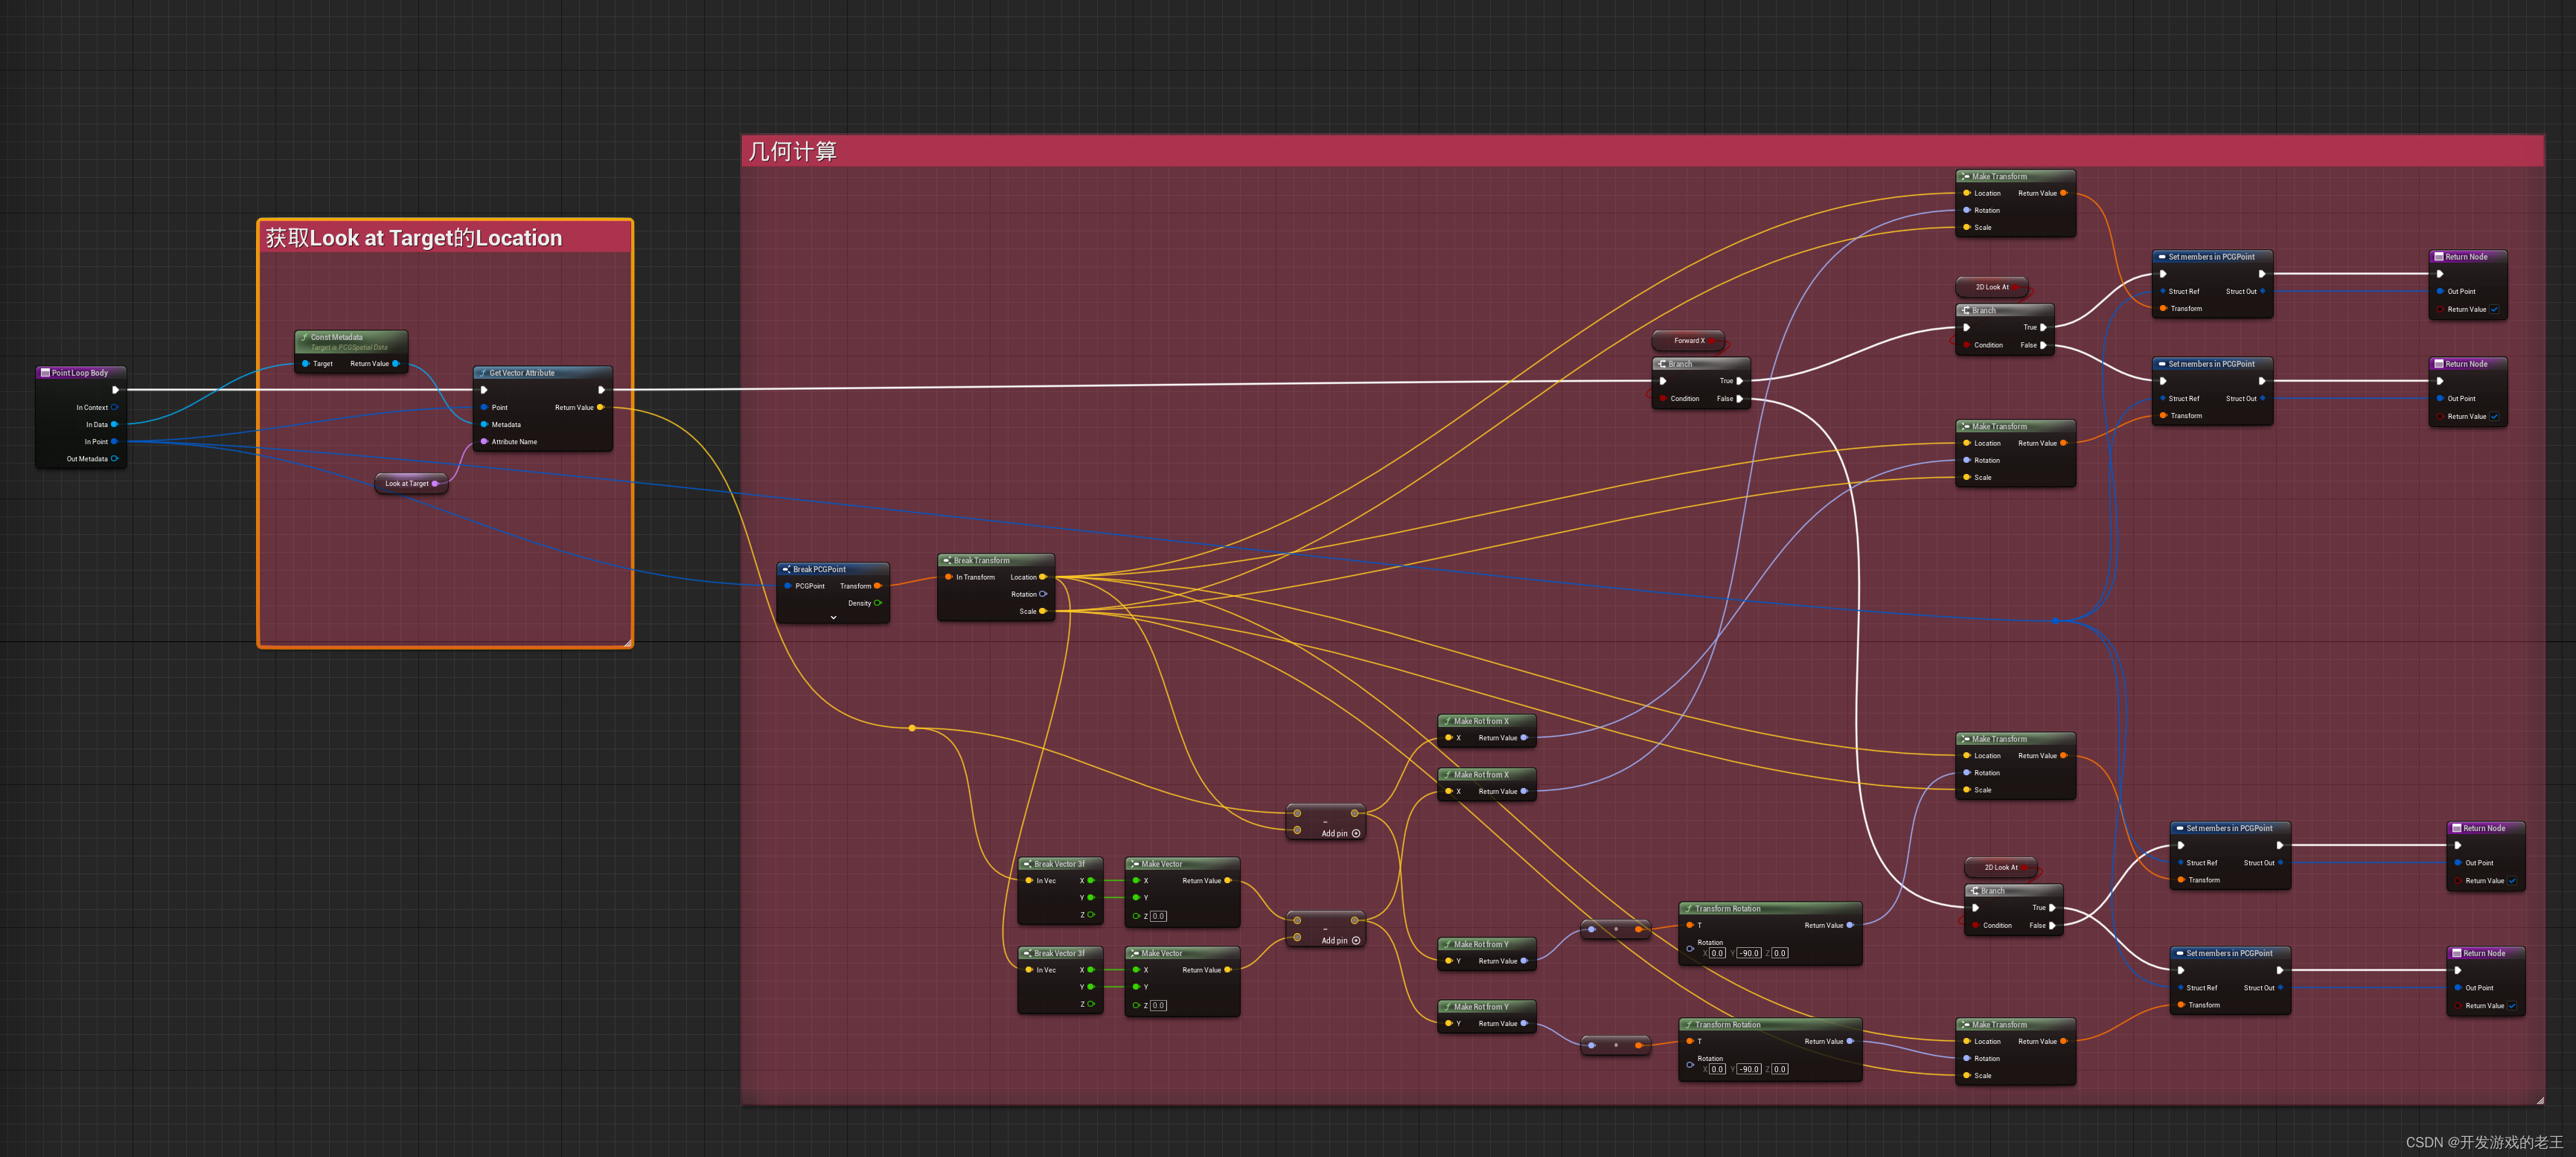Click the Target pin on Const Metadata
Image resolution: width=2576 pixels, height=1157 pixels.
tap(305, 364)
